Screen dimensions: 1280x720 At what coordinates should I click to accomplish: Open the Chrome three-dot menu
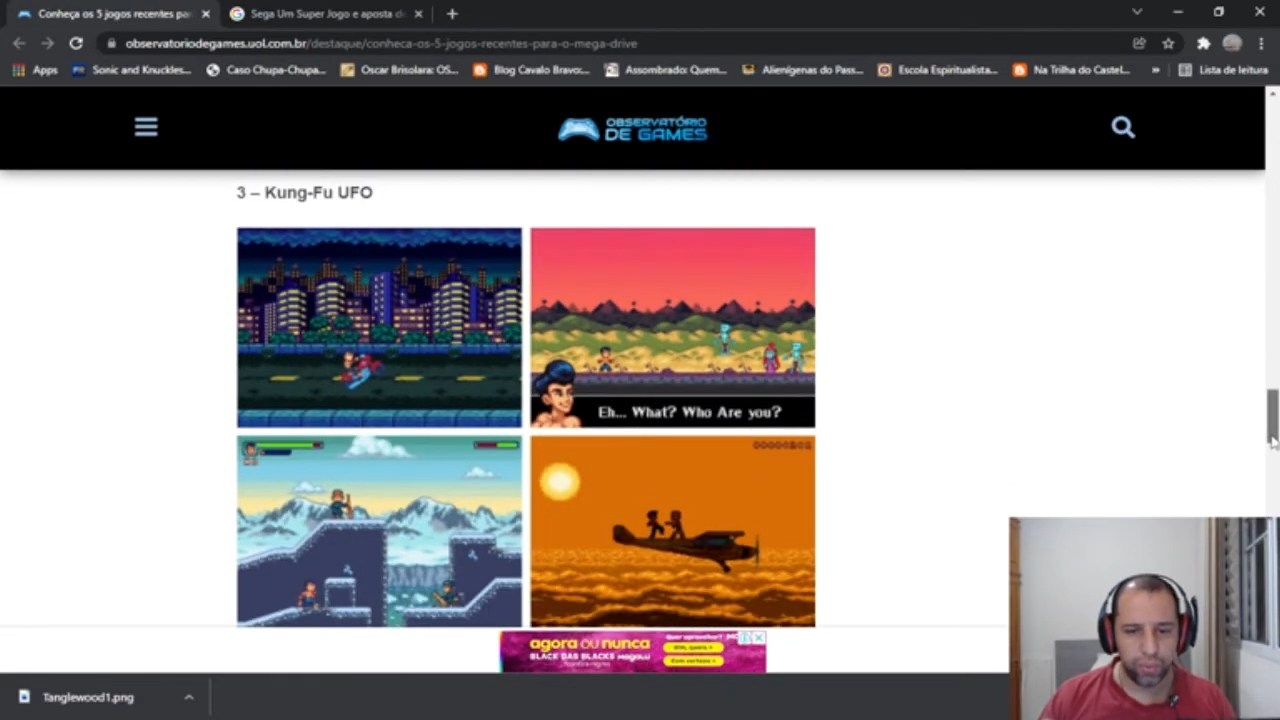[x=1261, y=43]
